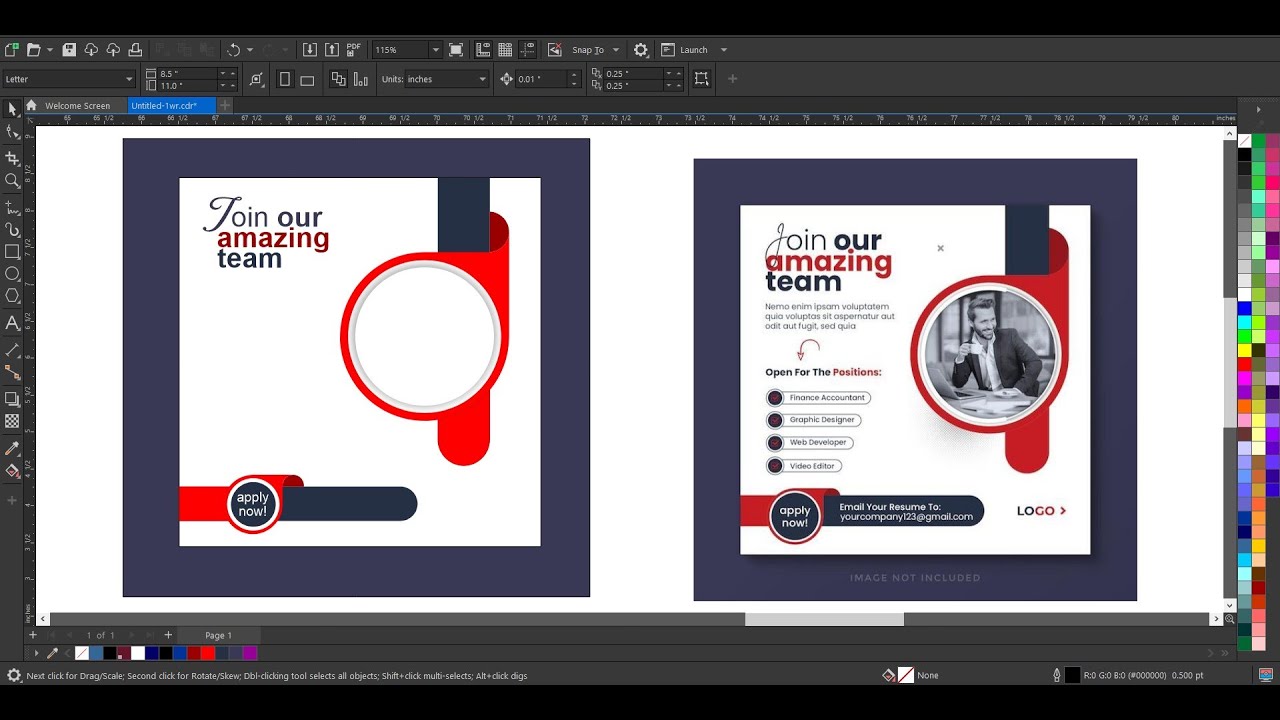Screen dimensions: 1280x720
Task: Select the Ellipse tool
Action: [12, 273]
